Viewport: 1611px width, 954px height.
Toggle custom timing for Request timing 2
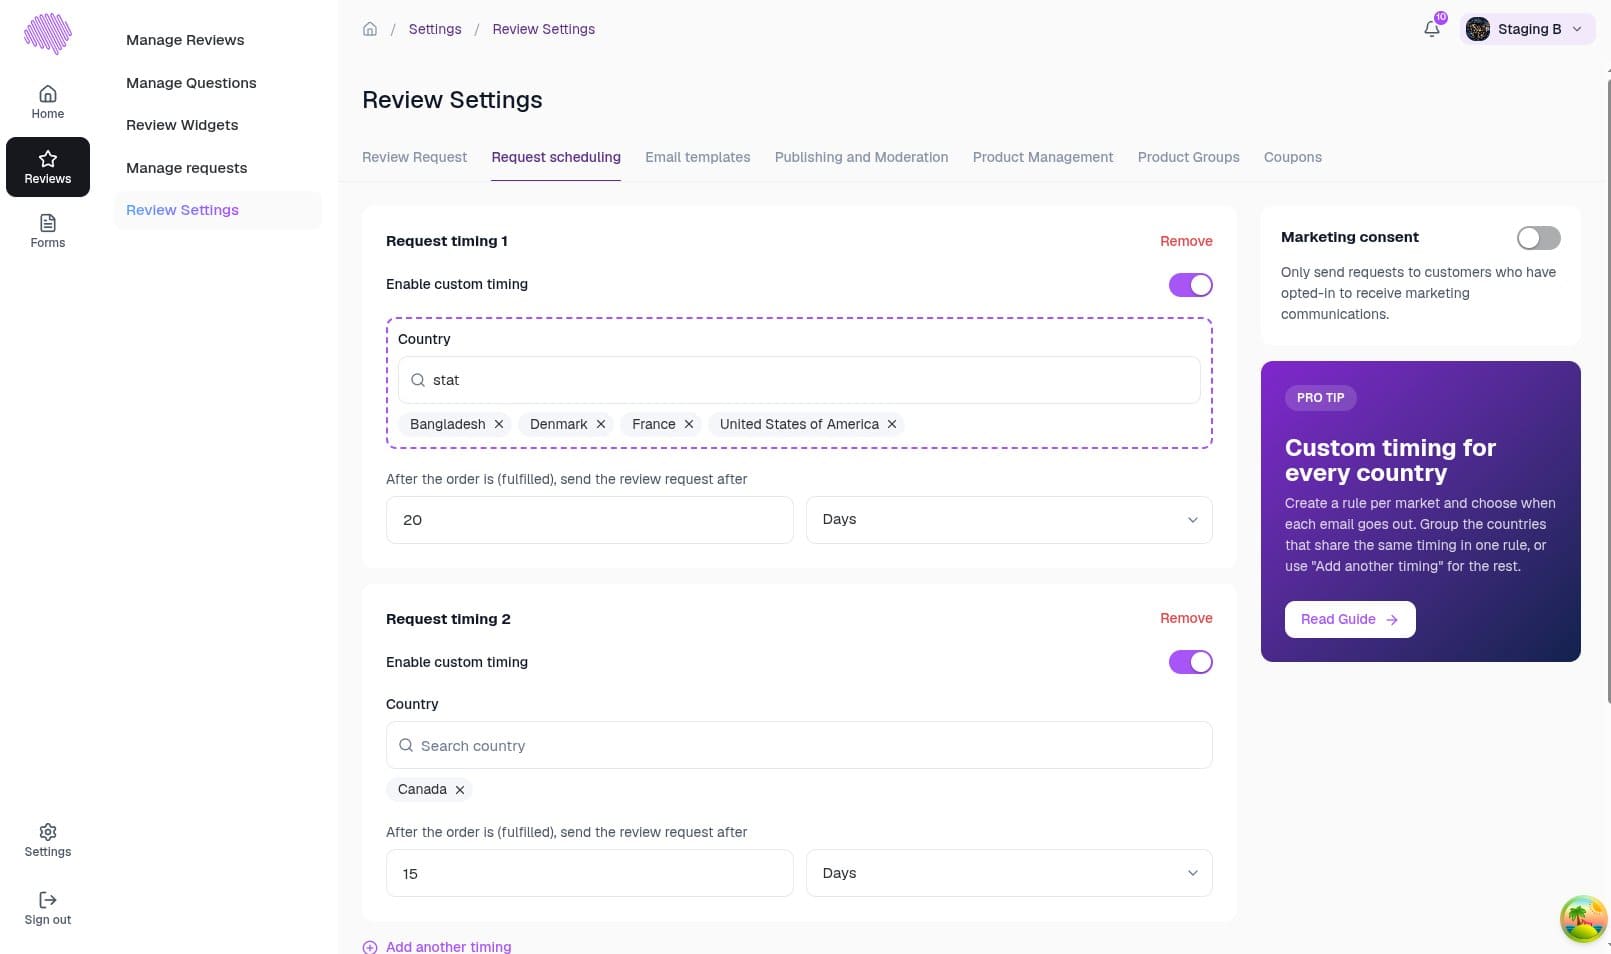1191,662
